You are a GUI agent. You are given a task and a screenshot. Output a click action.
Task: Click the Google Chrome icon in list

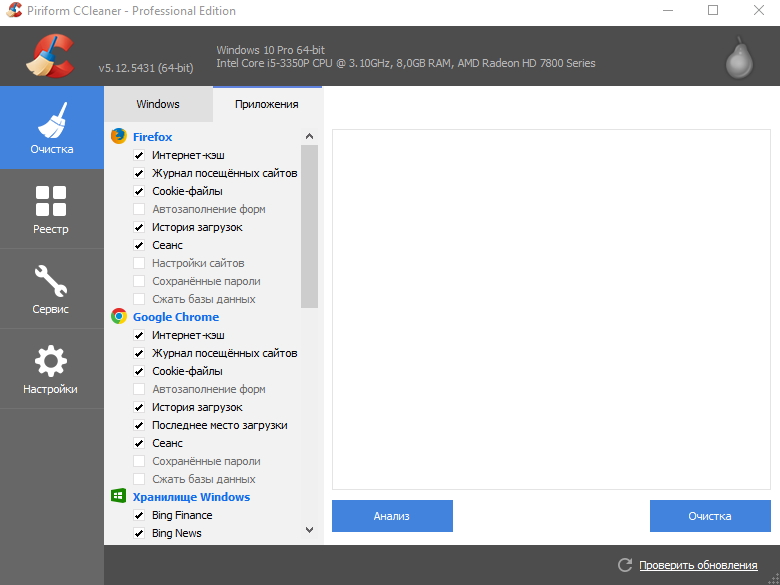coord(119,316)
